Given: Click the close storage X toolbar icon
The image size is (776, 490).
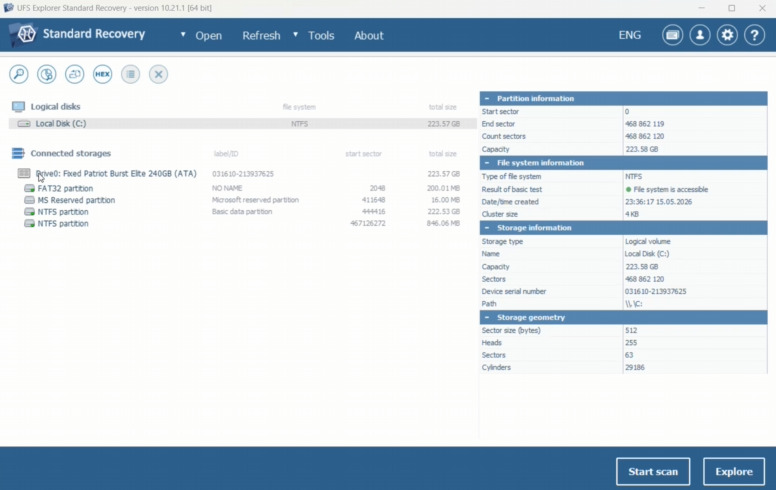Looking at the screenshot, I should click(x=158, y=74).
